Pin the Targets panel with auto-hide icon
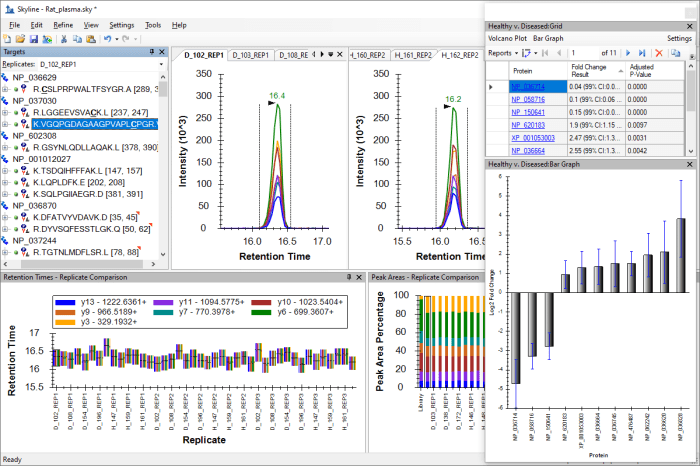 click(x=151, y=51)
